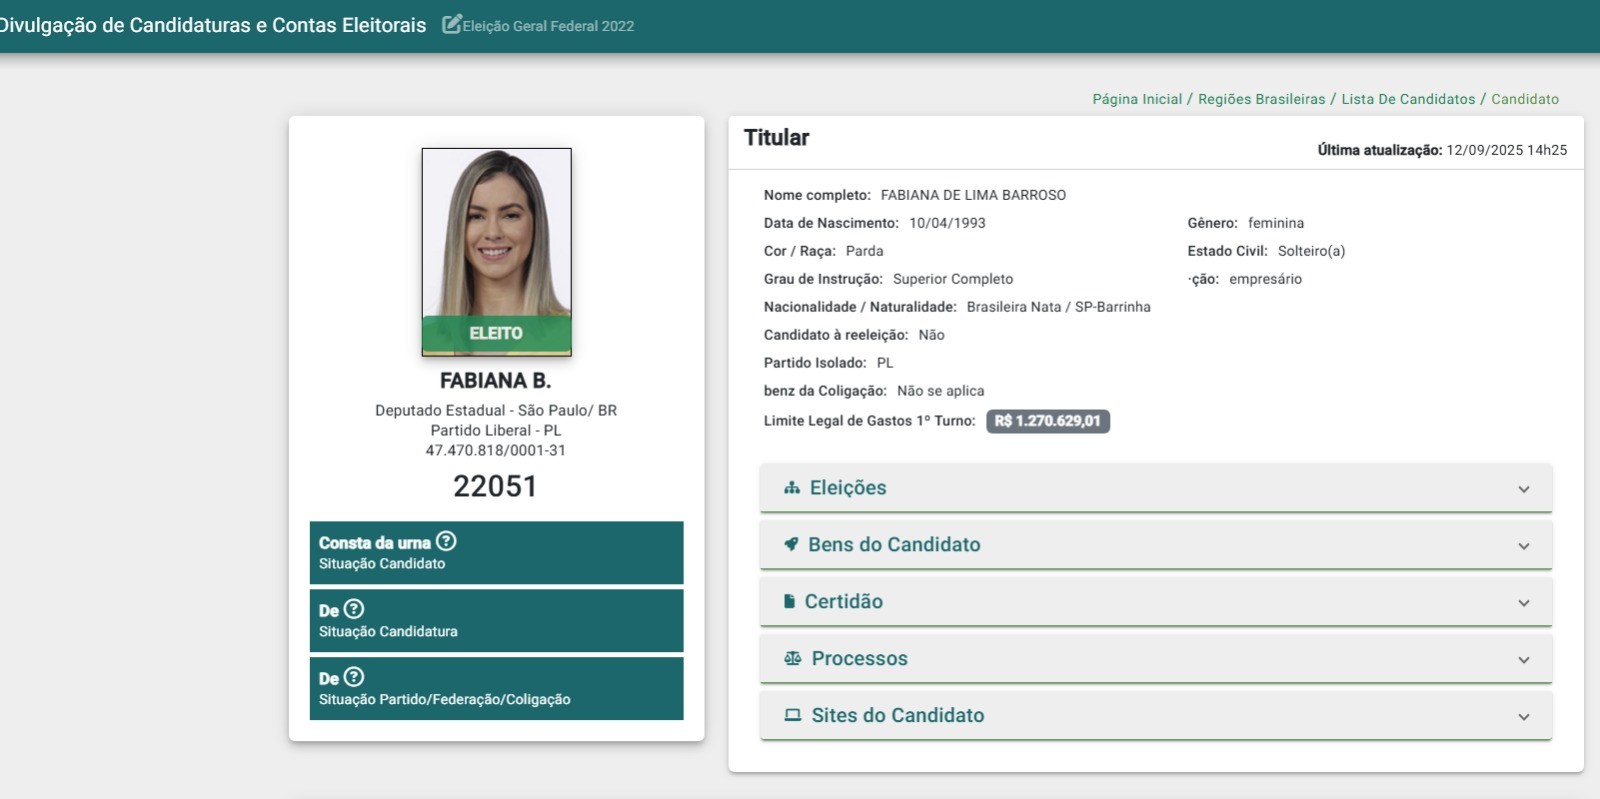Click the occupation value empresário
1600x799 pixels.
(1265, 279)
